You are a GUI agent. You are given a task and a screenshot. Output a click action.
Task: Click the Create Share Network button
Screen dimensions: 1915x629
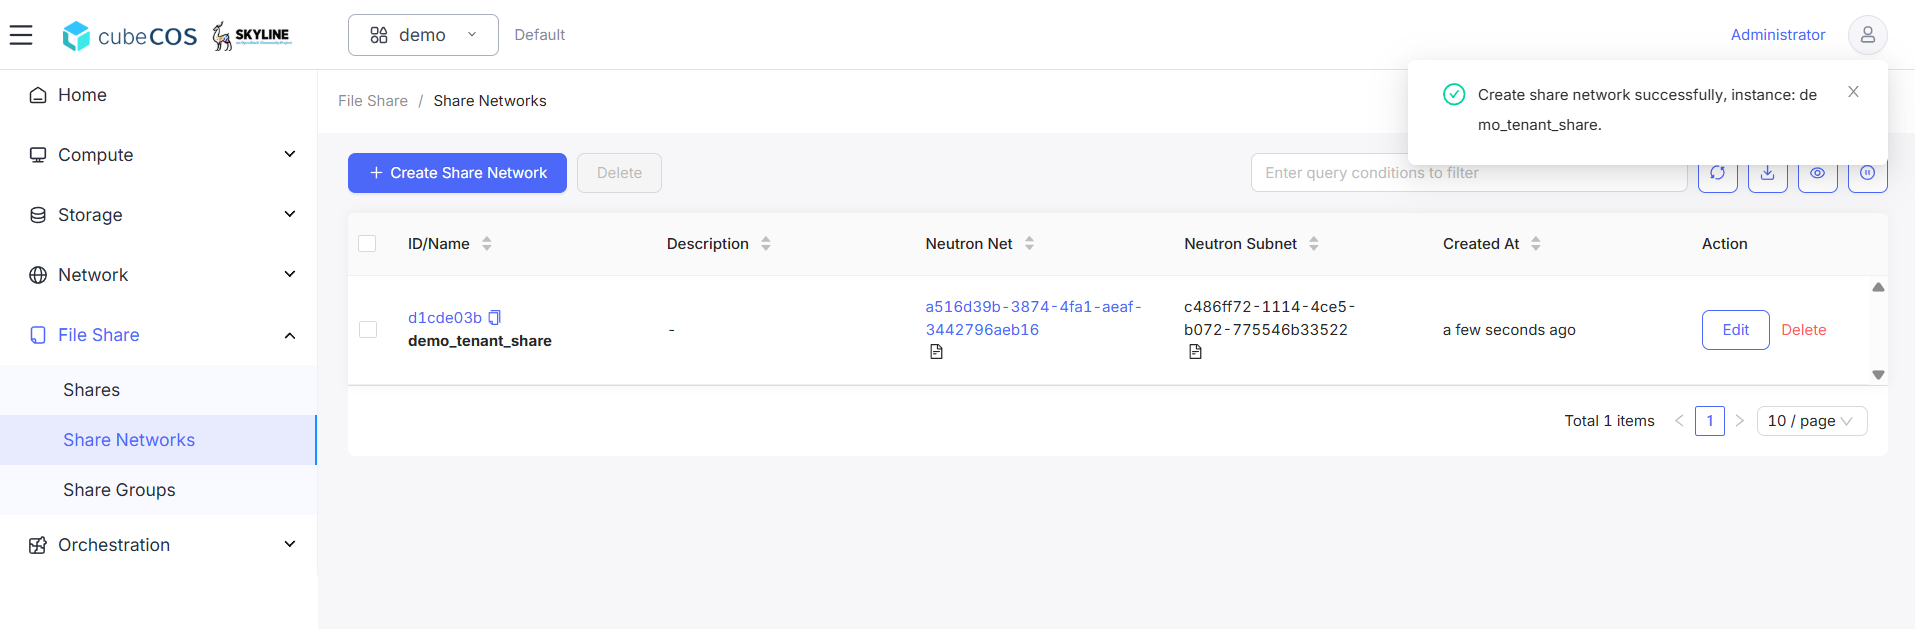coord(457,173)
